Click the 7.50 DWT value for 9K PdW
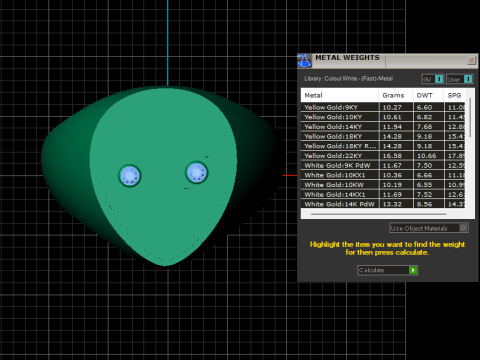480x360 pixels. (x=424, y=165)
